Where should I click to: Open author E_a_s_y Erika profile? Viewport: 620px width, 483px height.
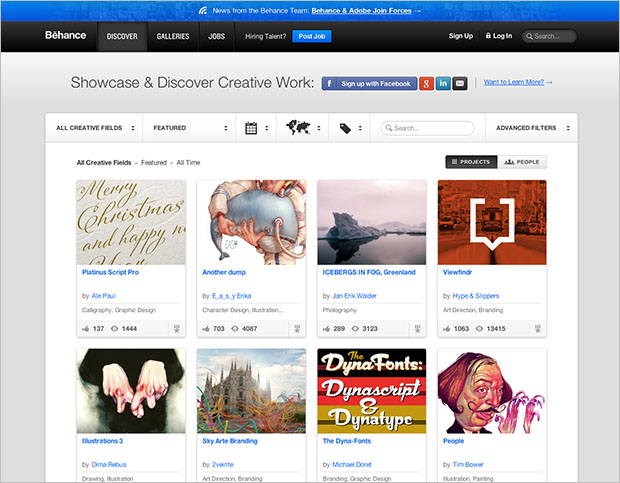pos(231,296)
